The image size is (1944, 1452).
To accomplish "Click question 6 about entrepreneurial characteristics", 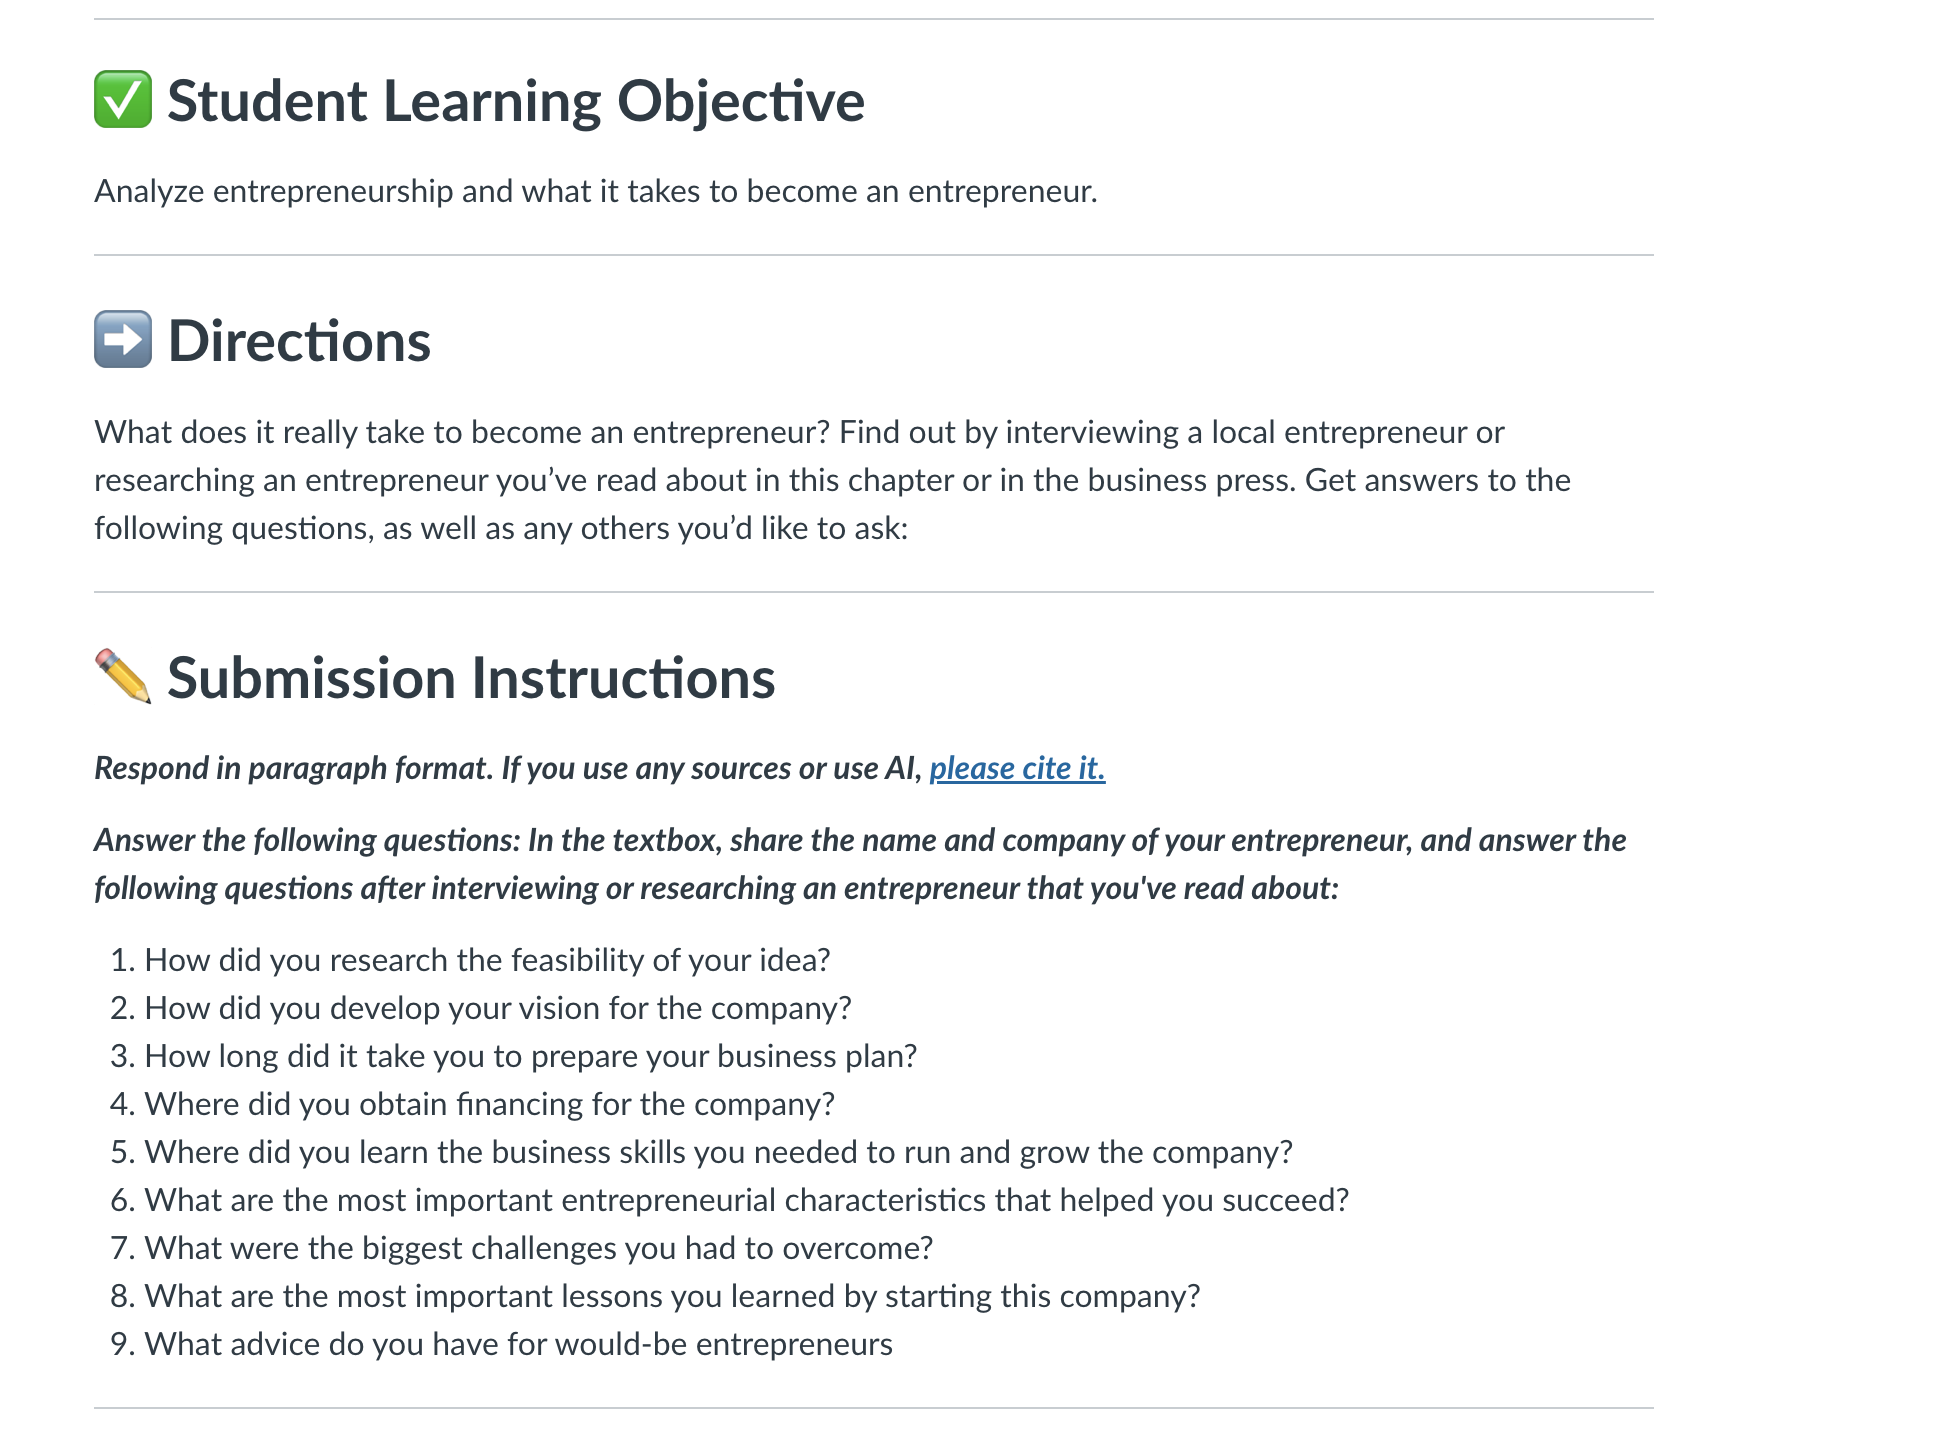I will [x=747, y=1200].
